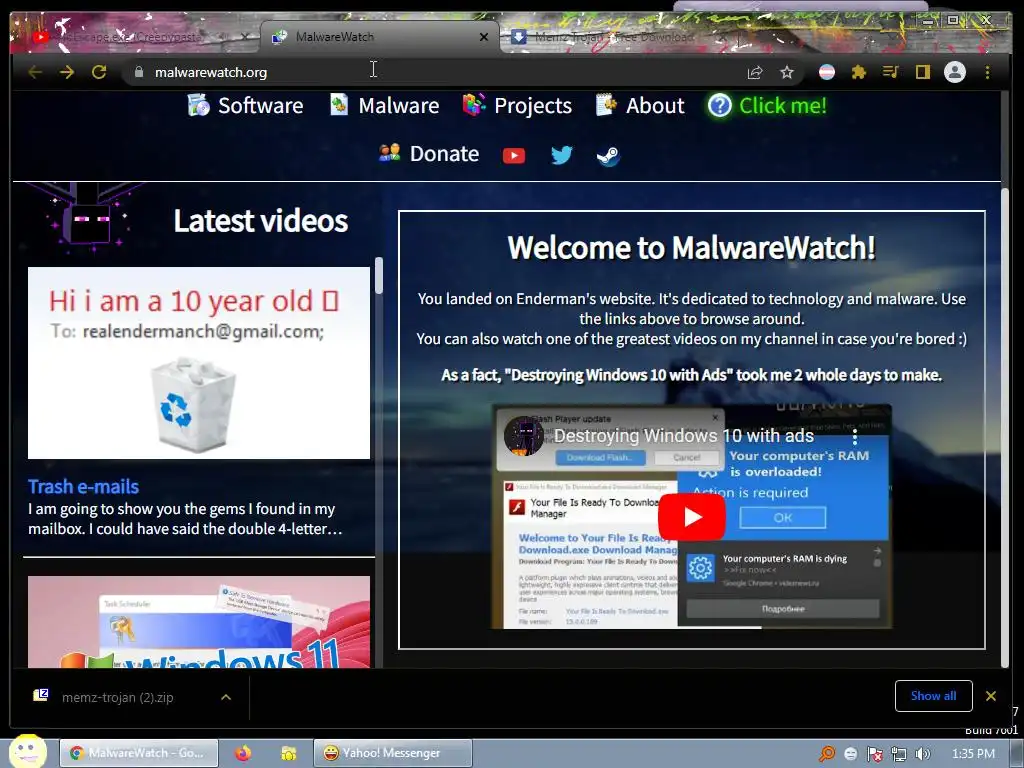The width and height of the screenshot is (1024, 768).
Task: Click striped extension icon in toolbar
Action: [x=827, y=72]
